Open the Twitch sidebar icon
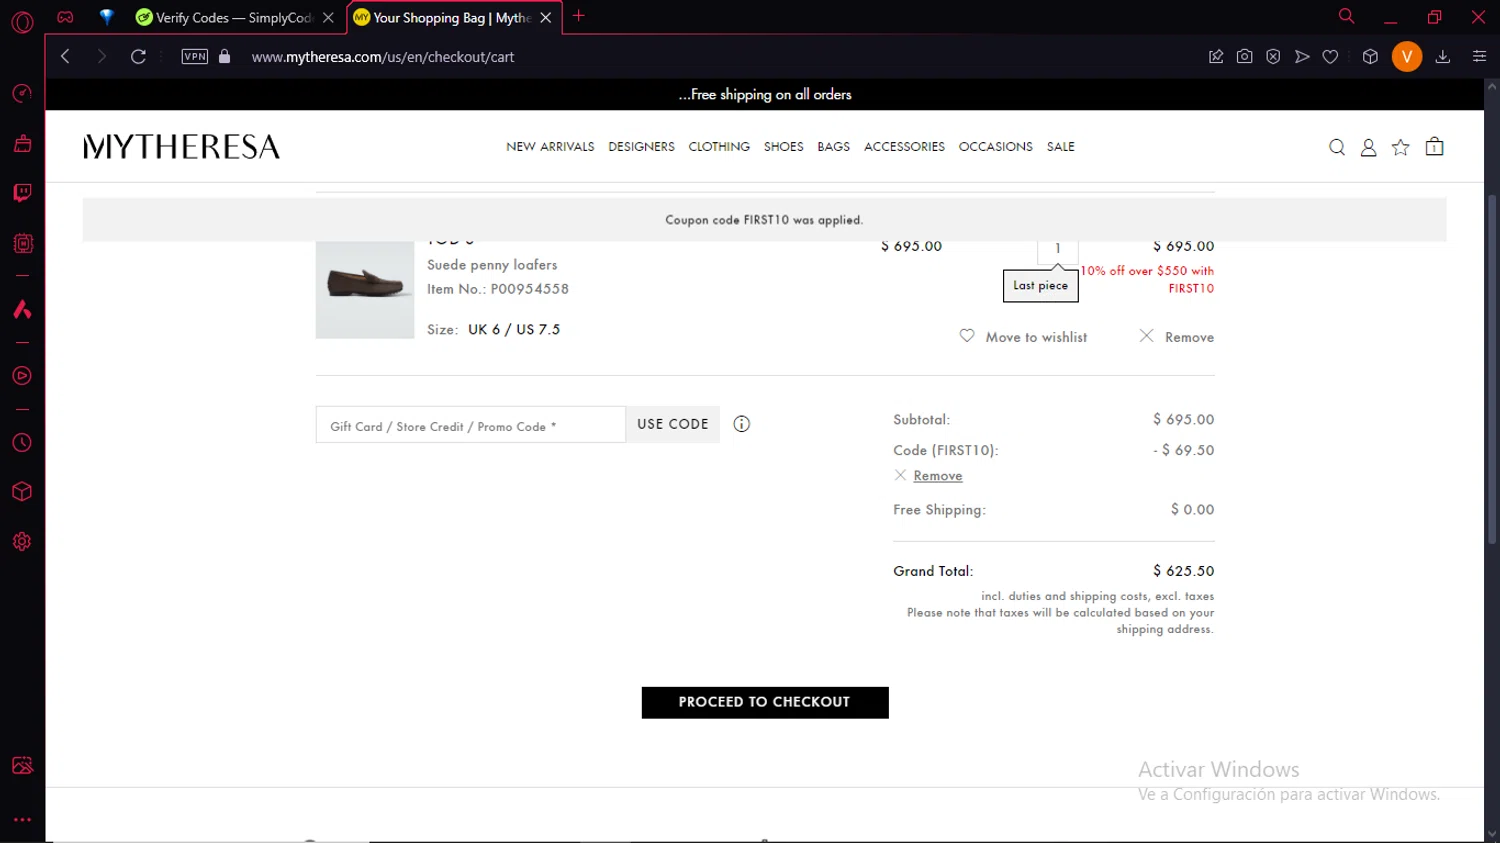Viewport: 1500px width, 843px height. (22, 192)
